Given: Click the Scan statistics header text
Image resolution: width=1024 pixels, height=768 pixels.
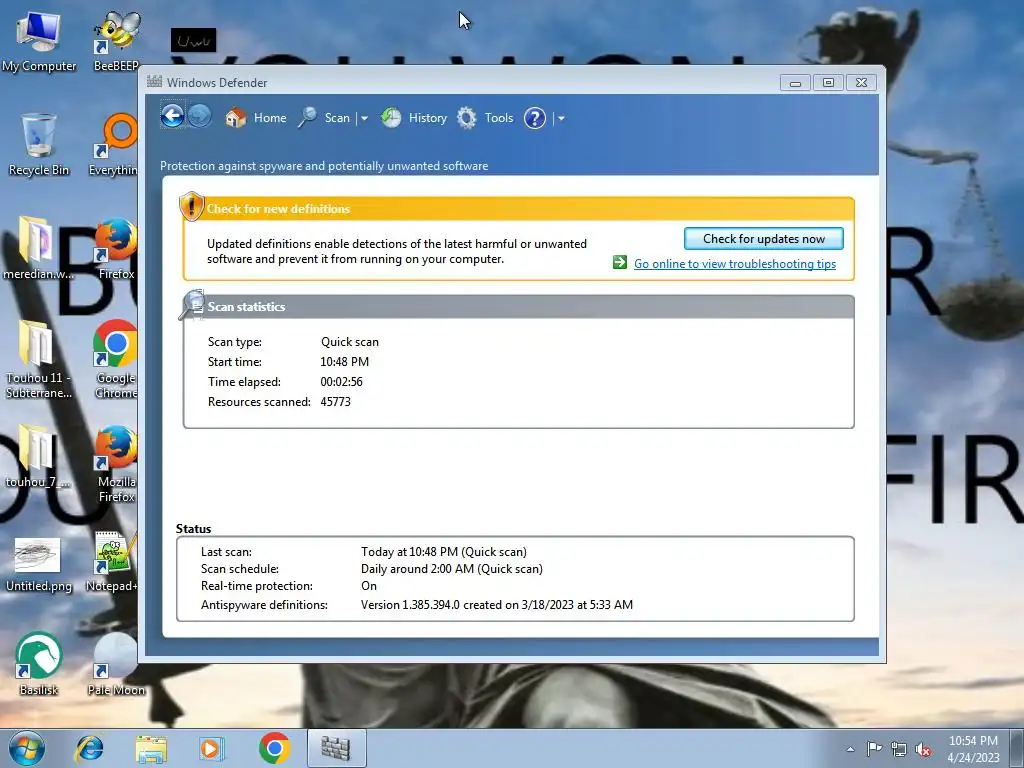Looking at the screenshot, I should pos(246,307).
